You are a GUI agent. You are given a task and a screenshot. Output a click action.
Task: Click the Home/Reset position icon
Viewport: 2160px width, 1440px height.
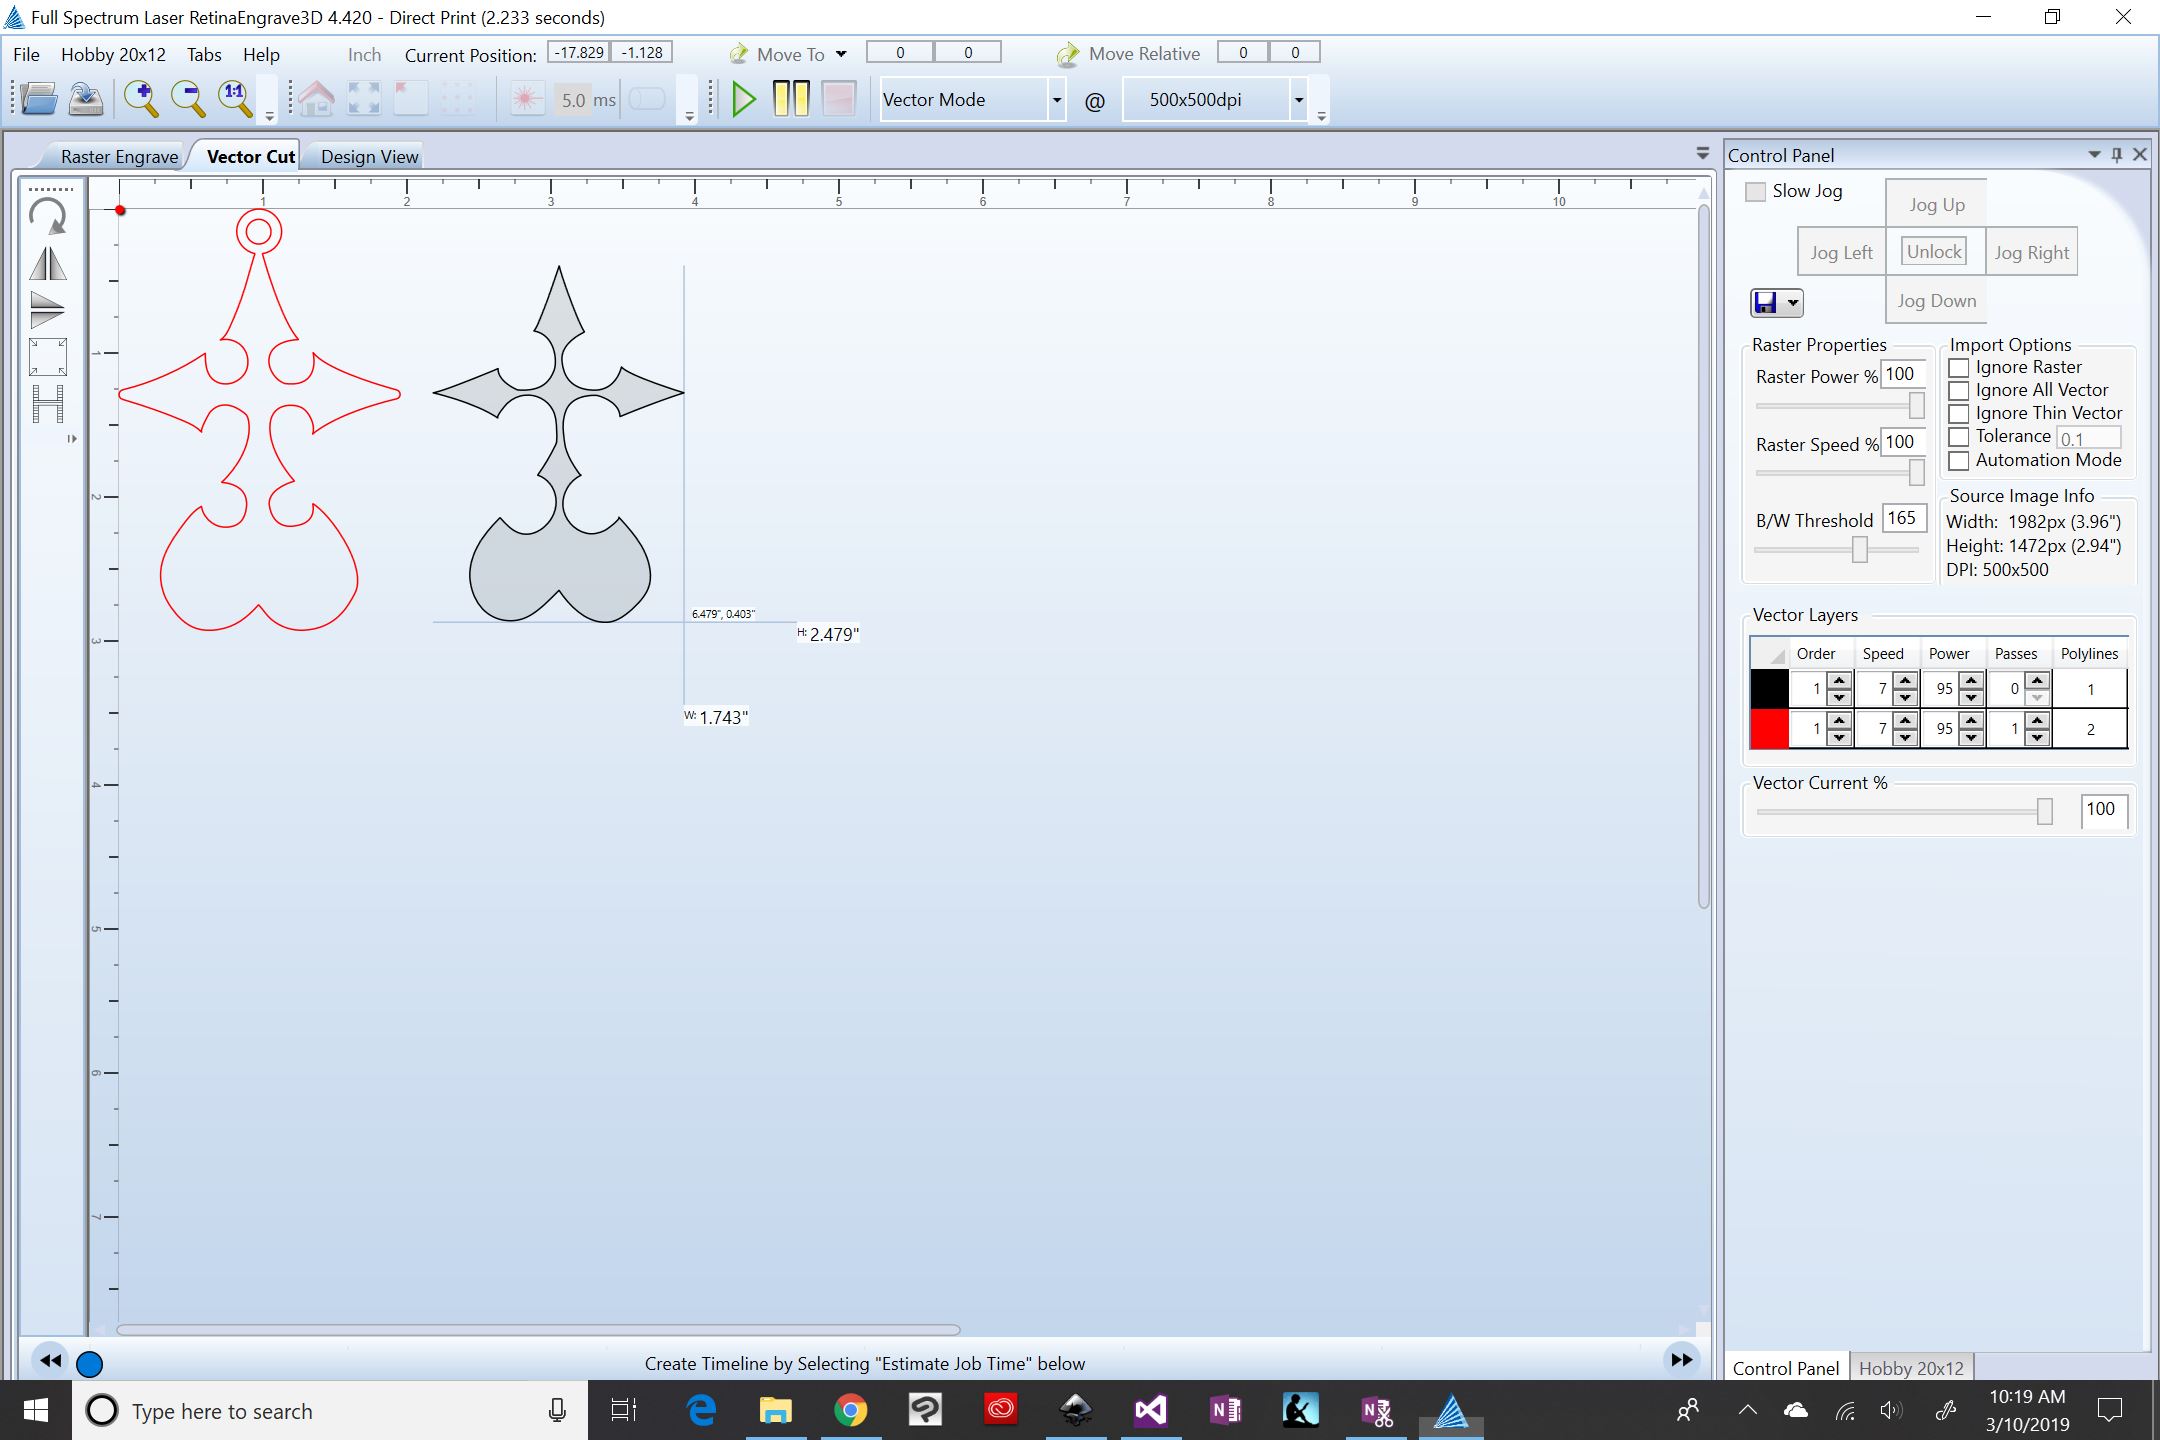(x=315, y=98)
